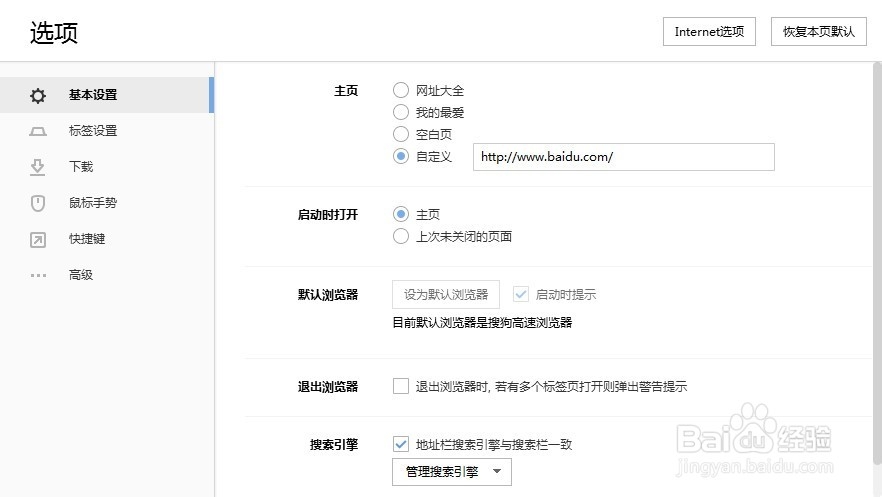Select 空白页 as homepage
Image resolution: width=882 pixels, height=497 pixels.
click(400, 134)
